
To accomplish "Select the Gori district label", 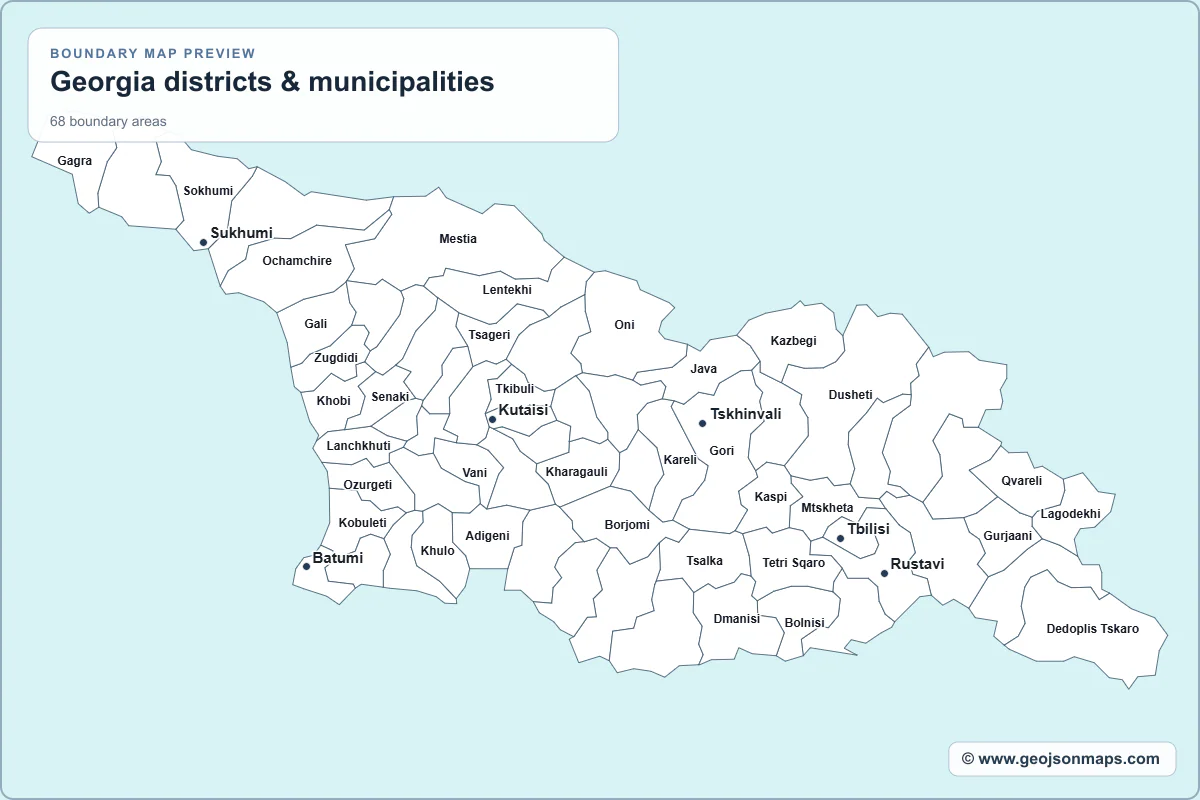I will 722,451.
